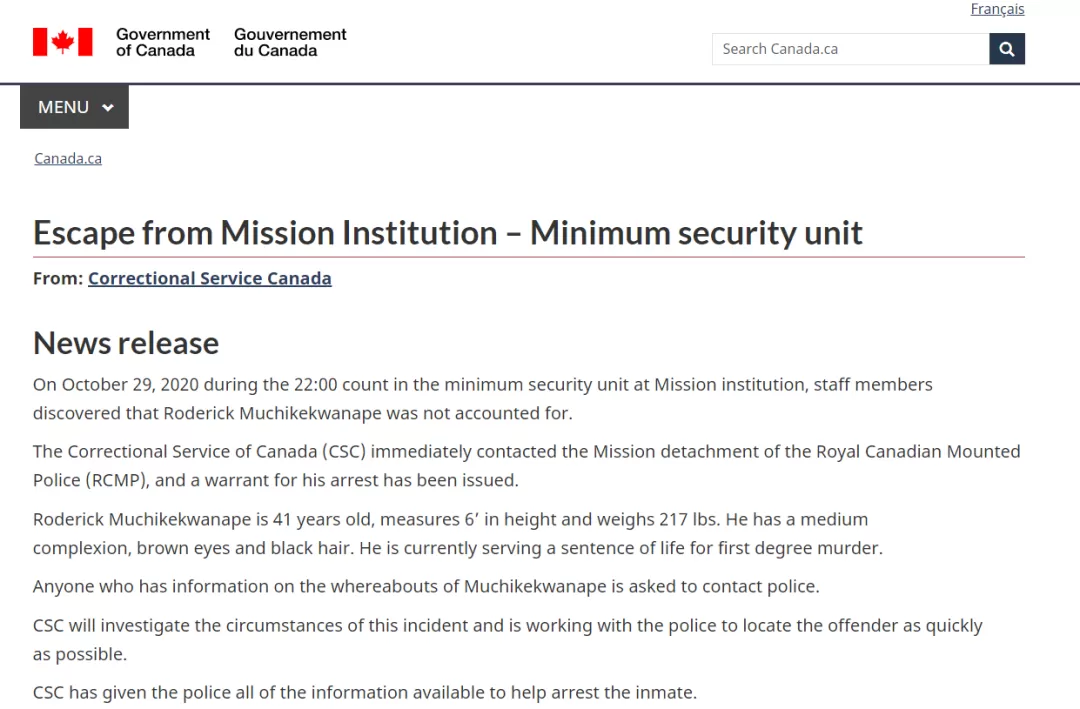The width and height of the screenshot is (1080, 709).
Task: Click the paragraph describing Roderick Muchikekwanape's appearance
Action: (x=458, y=533)
